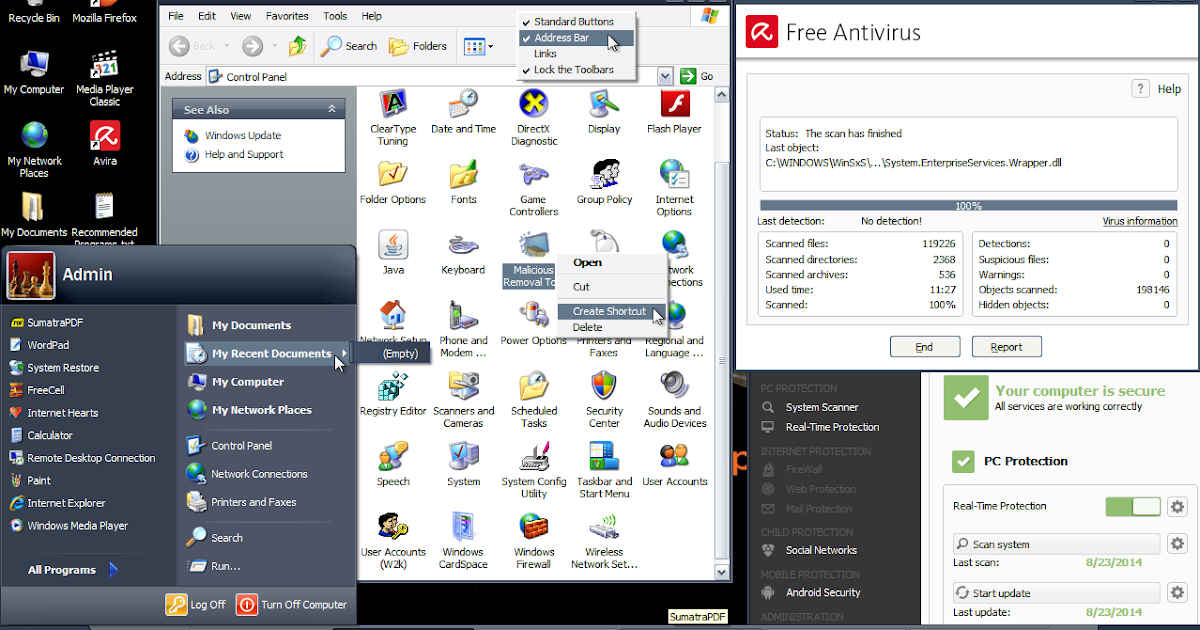Open the Back button history dropdown
Image resolution: width=1200 pixels, height=630 pixels.
pos(227,46)
